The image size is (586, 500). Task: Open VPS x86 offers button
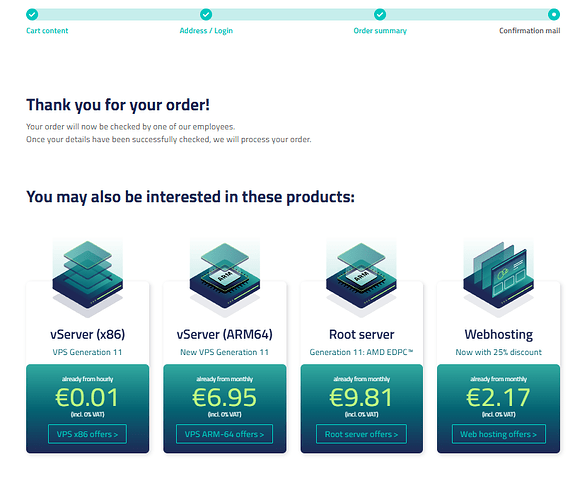tap(87, 434)
